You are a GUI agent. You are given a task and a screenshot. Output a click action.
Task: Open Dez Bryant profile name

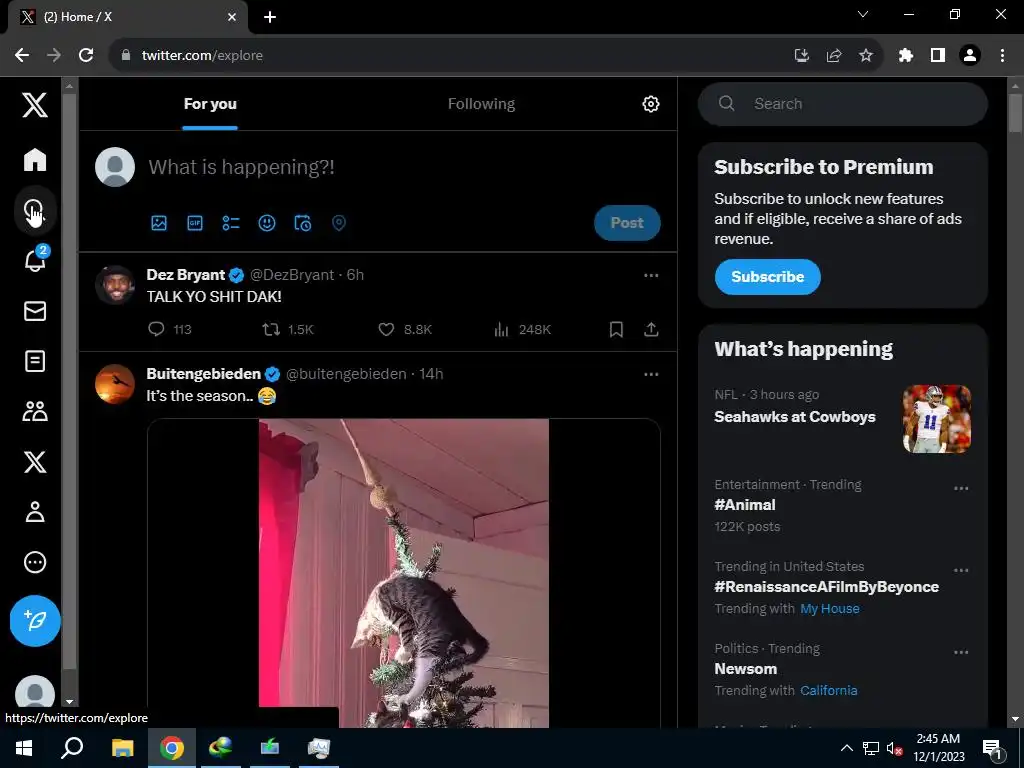coord(185,275)
